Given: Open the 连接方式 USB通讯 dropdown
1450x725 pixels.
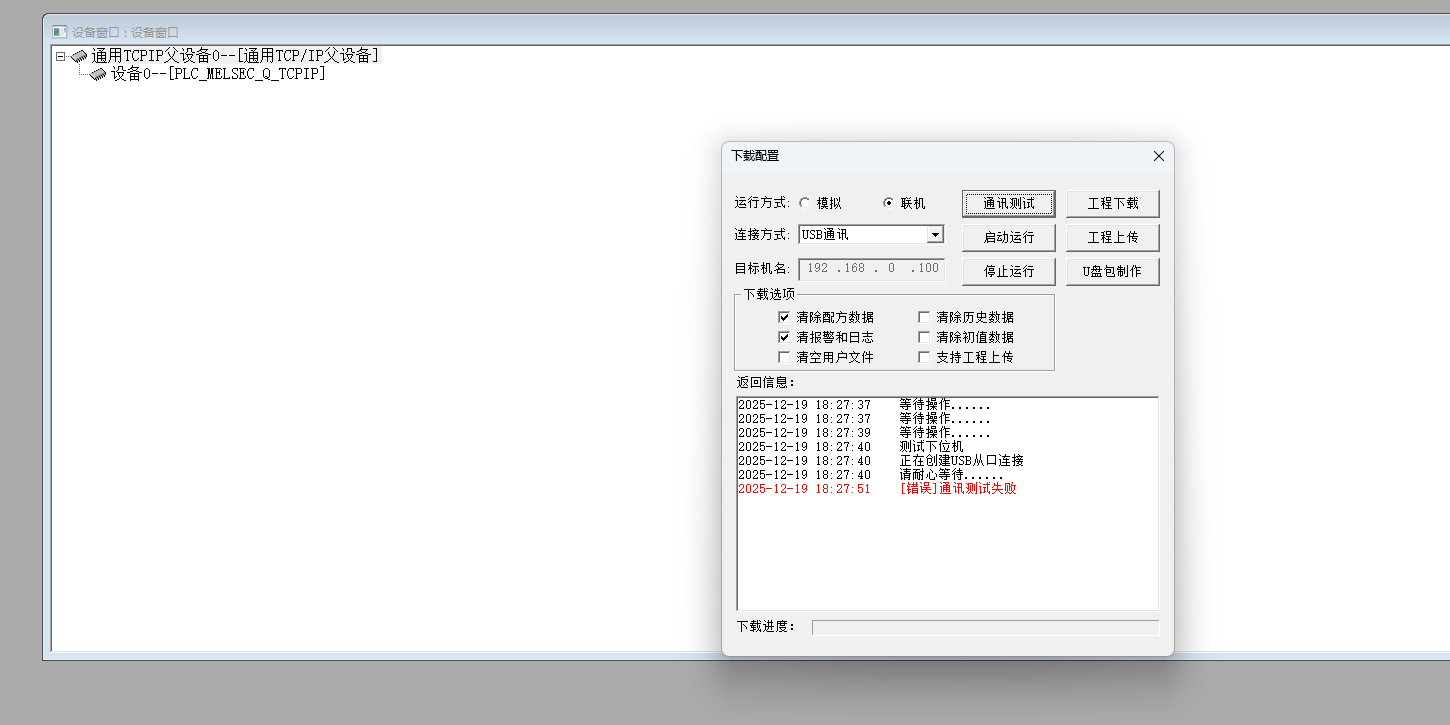Looking at the screenshot, I should [x=935, y=235].
